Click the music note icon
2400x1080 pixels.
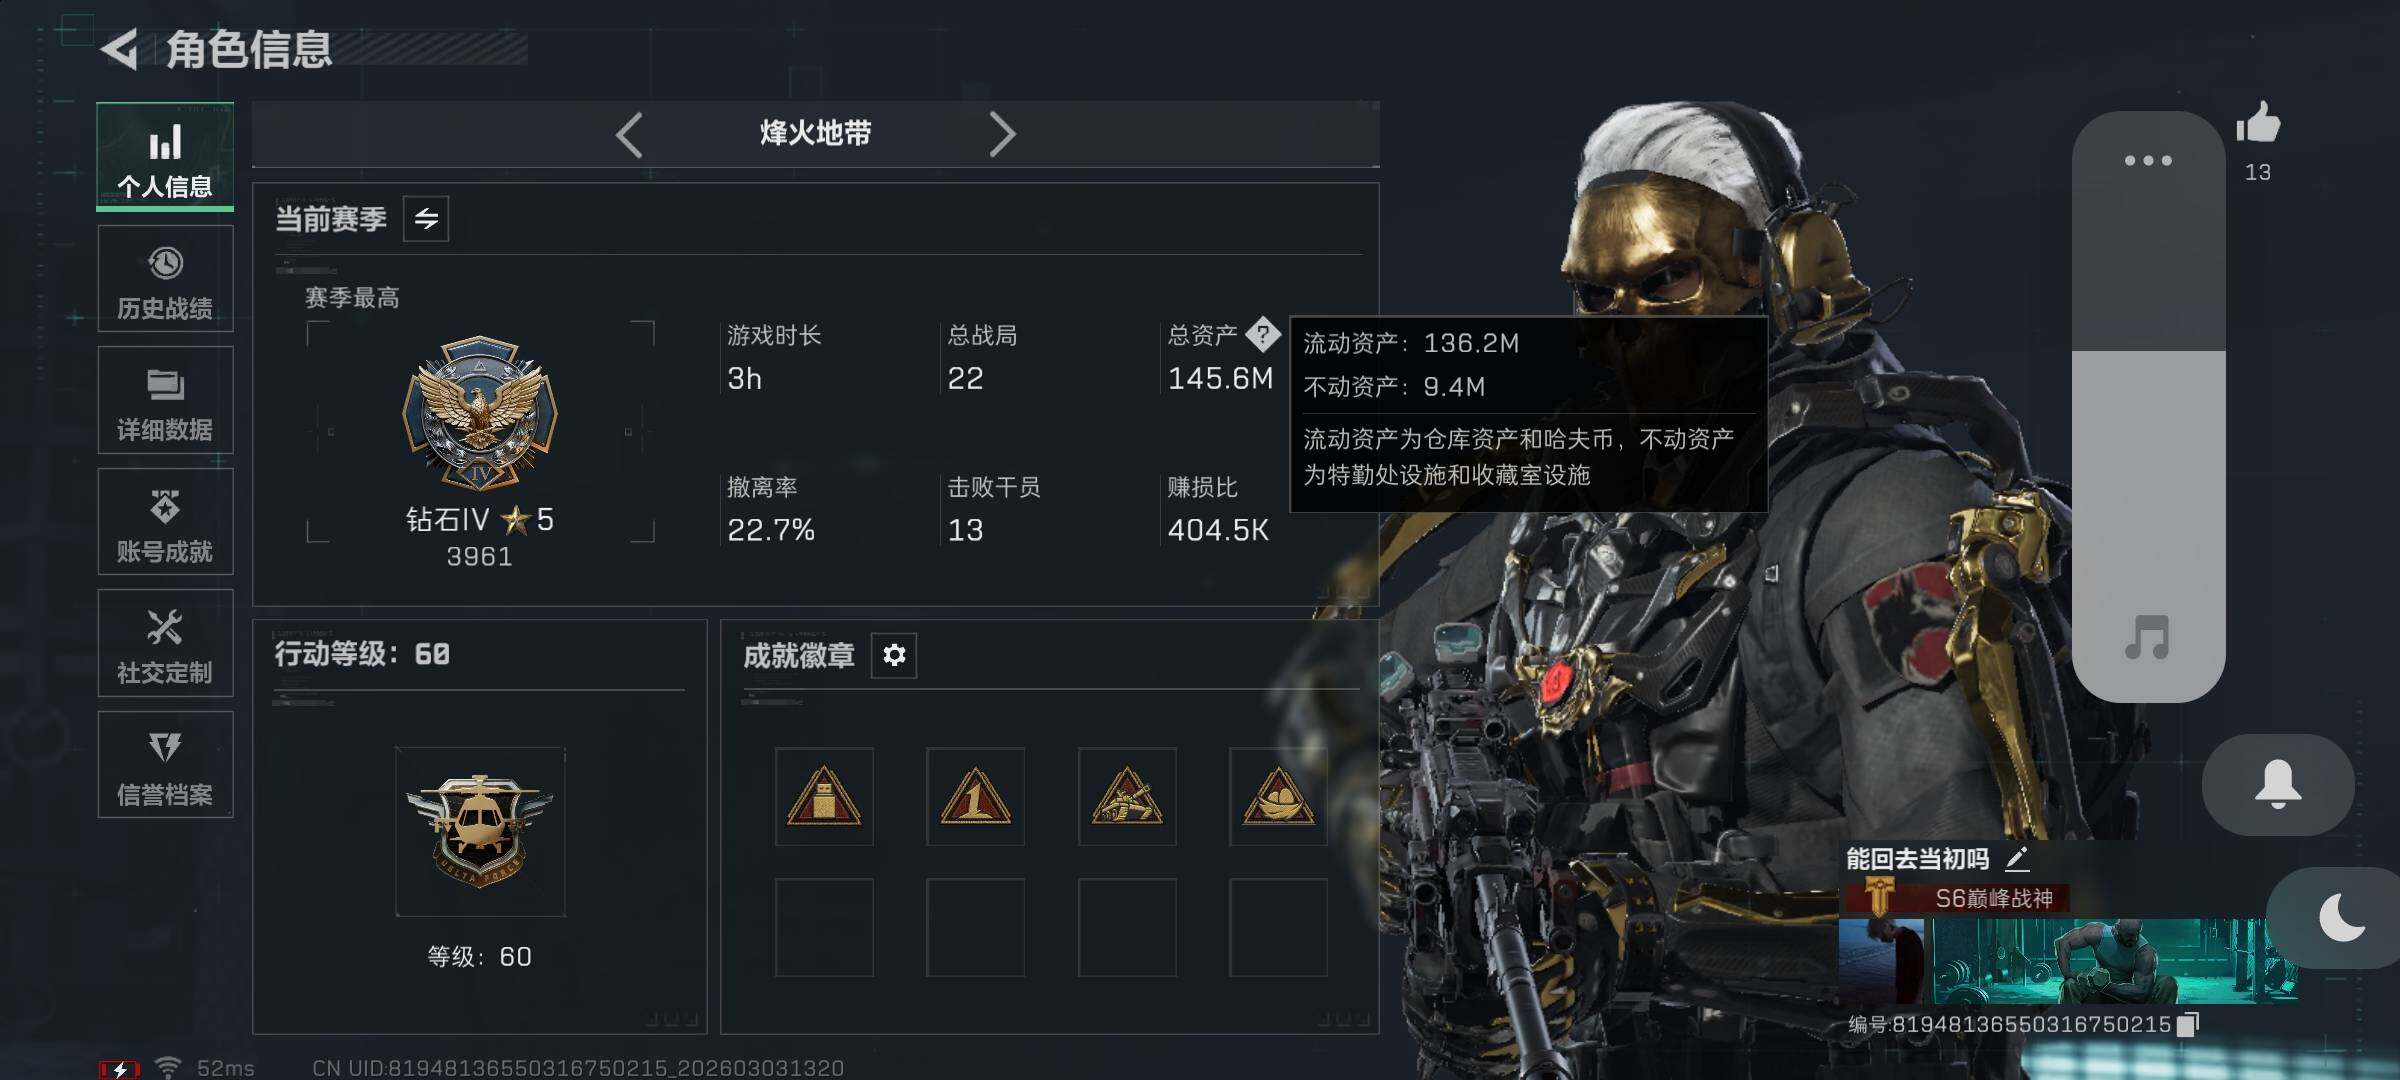2148,637
